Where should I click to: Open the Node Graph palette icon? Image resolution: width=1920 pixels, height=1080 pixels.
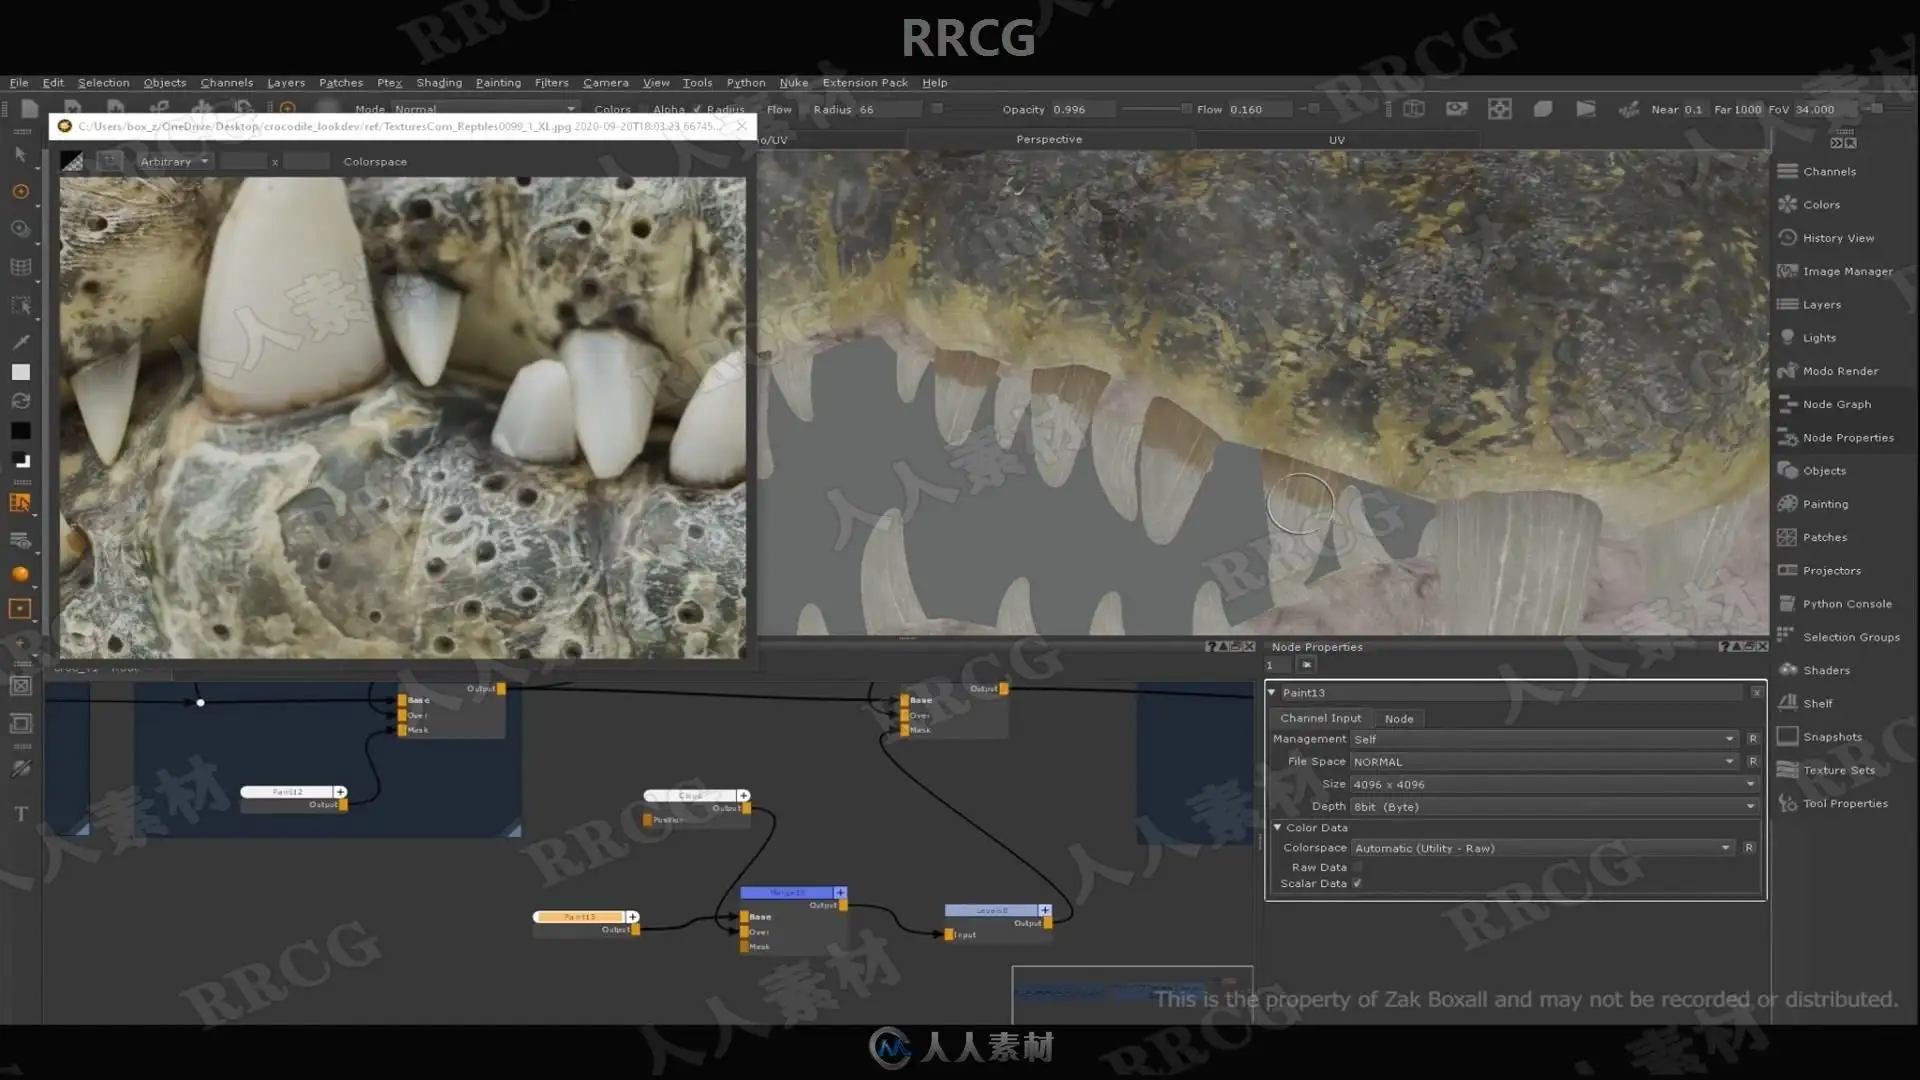click(x=1787, y=405)
